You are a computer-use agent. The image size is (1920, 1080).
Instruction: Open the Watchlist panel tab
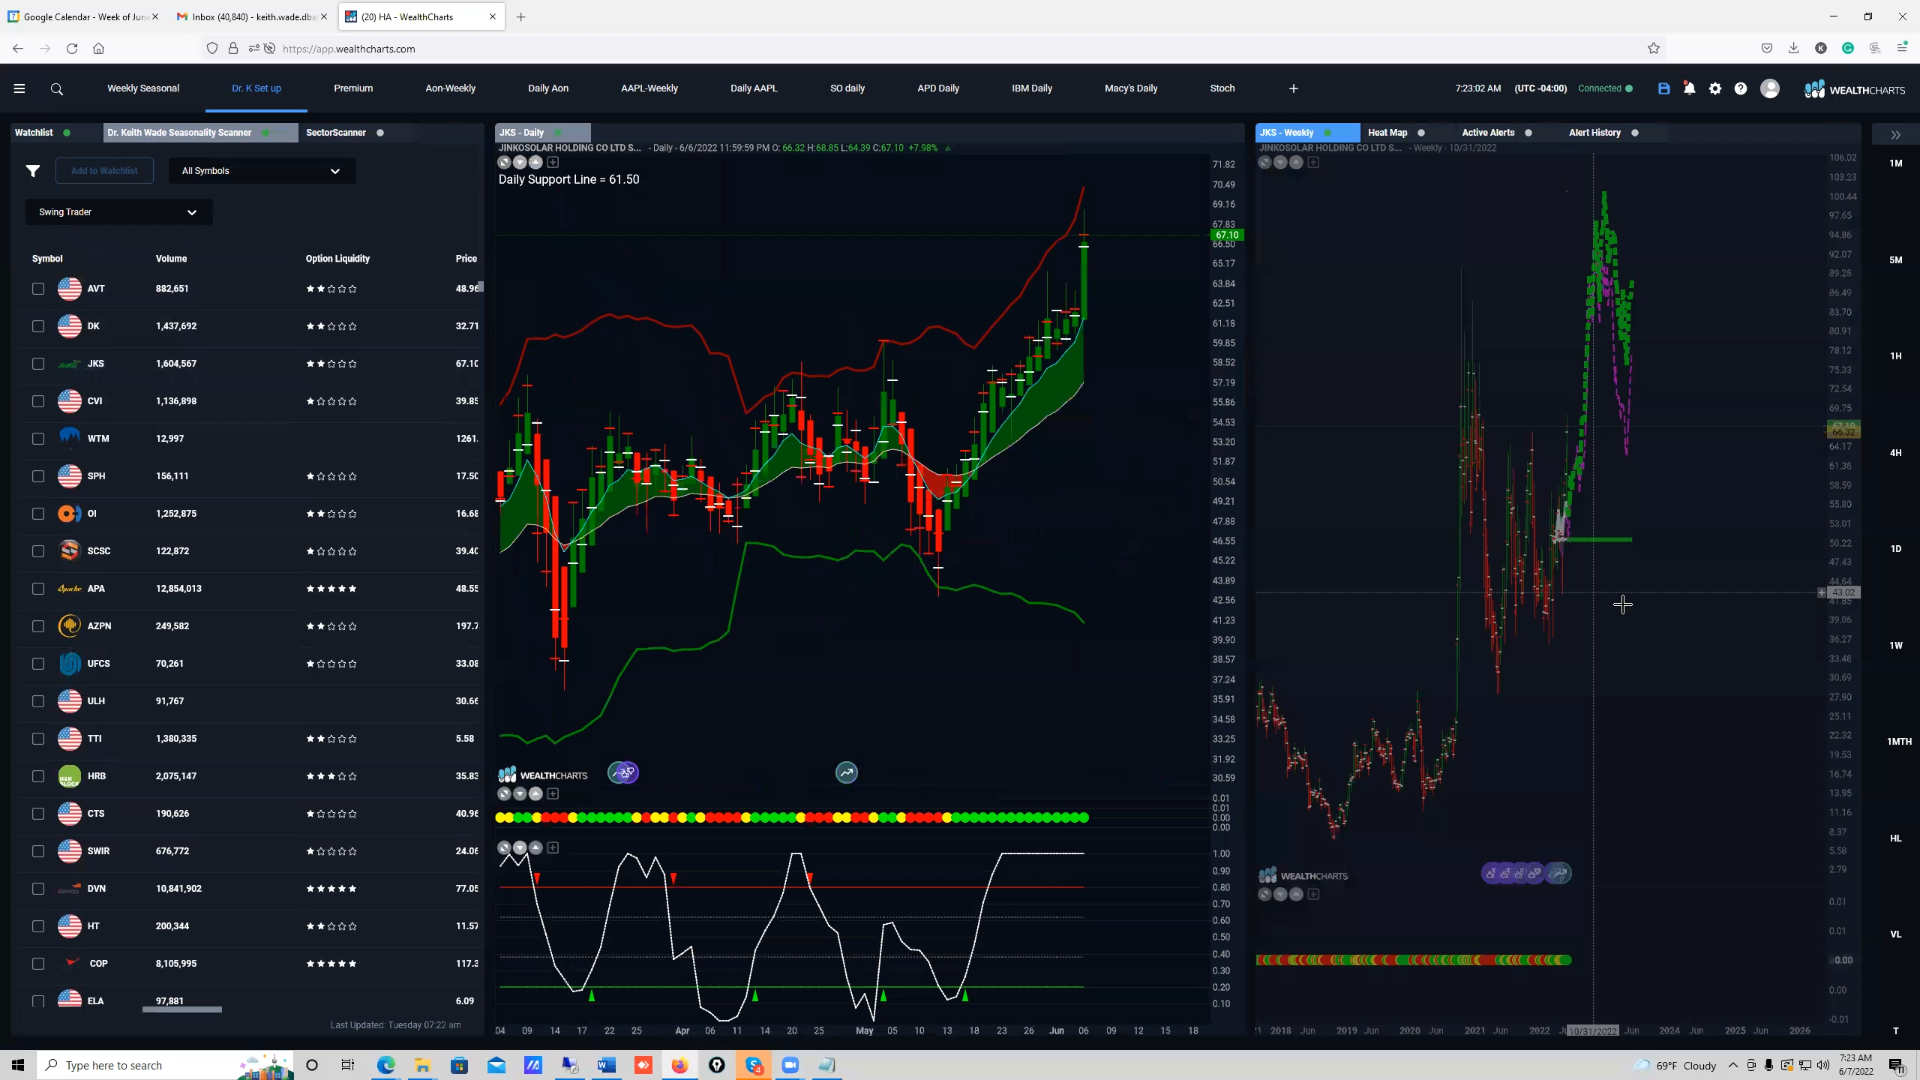pos(34,133)
